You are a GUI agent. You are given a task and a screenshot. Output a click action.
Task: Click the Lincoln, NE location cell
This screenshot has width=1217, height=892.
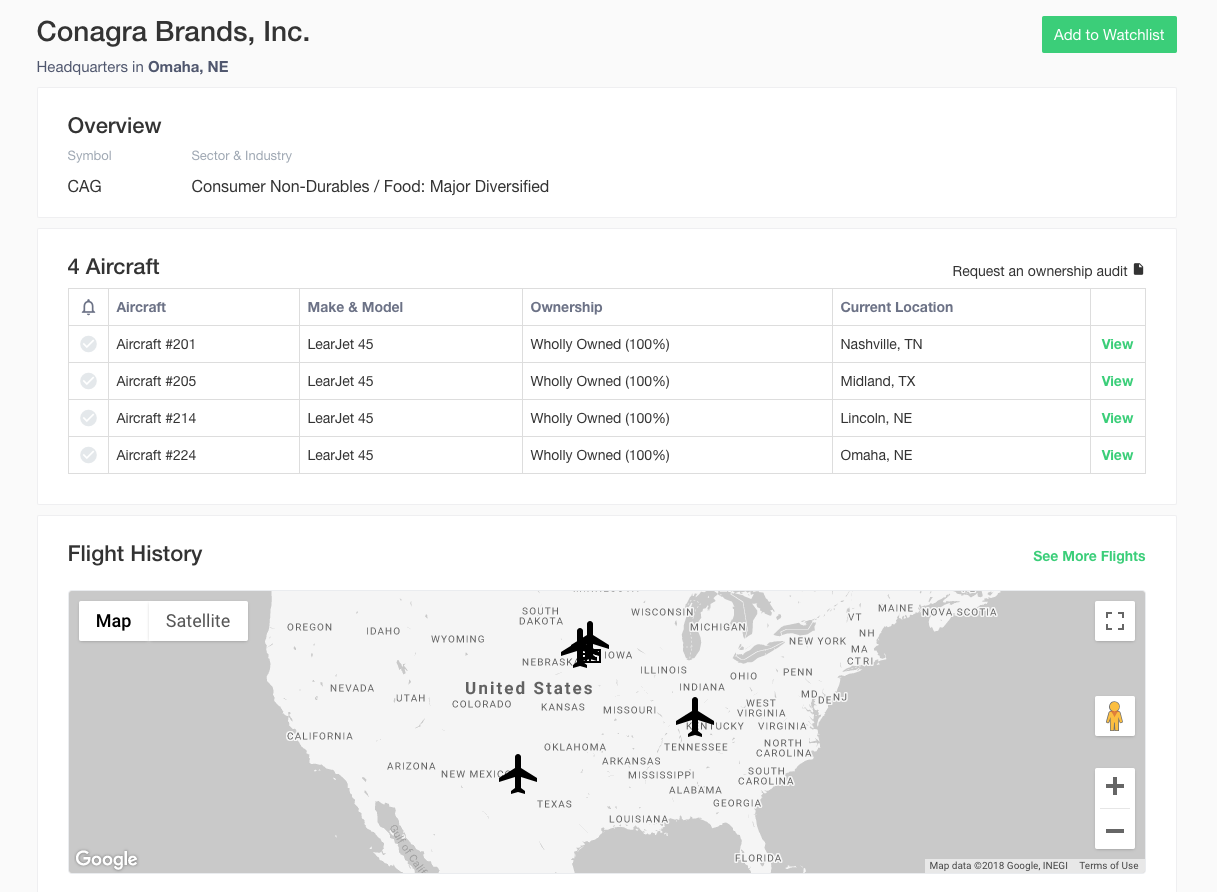click(x=960, y=418)
